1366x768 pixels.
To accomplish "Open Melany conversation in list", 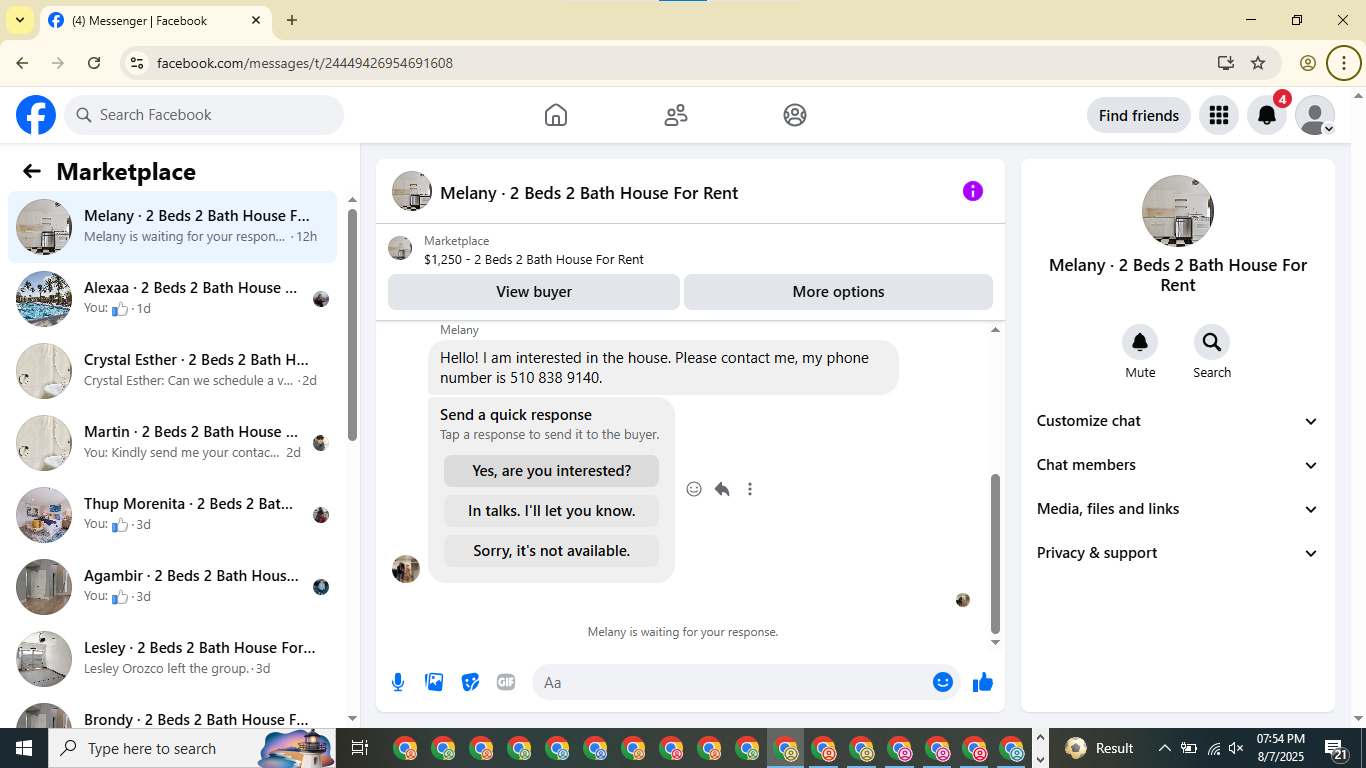I will [173, 227].
